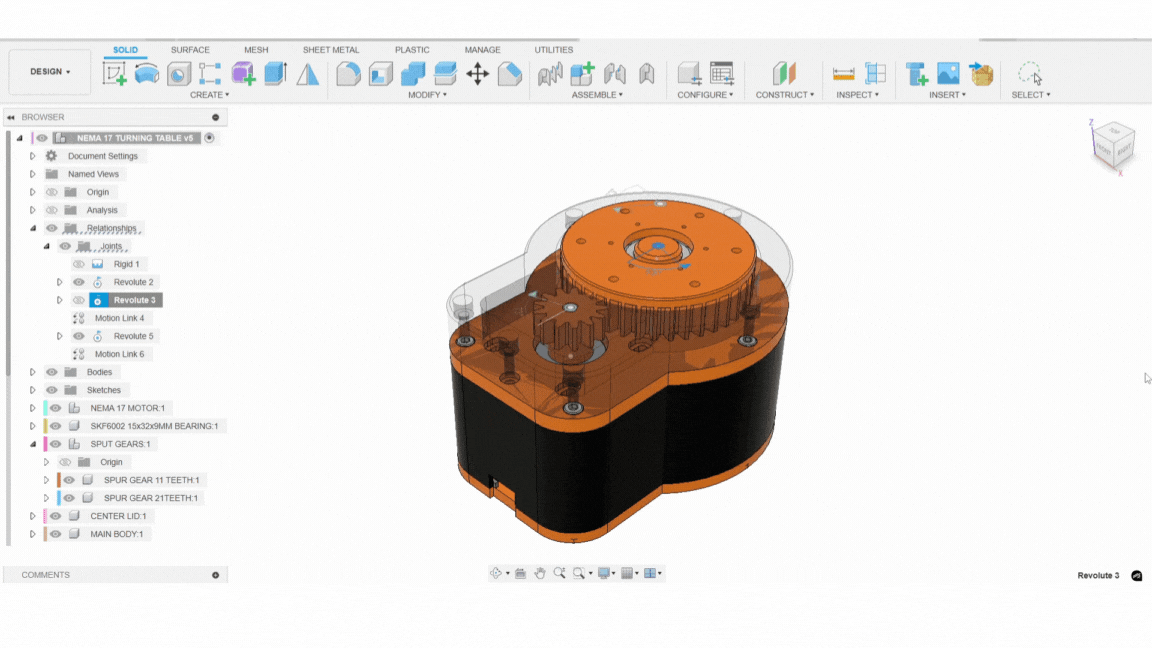1152x648 pixels.
Task: Click the color swatch next to MAIN BODY:1
Action: [x=45, y=534]
